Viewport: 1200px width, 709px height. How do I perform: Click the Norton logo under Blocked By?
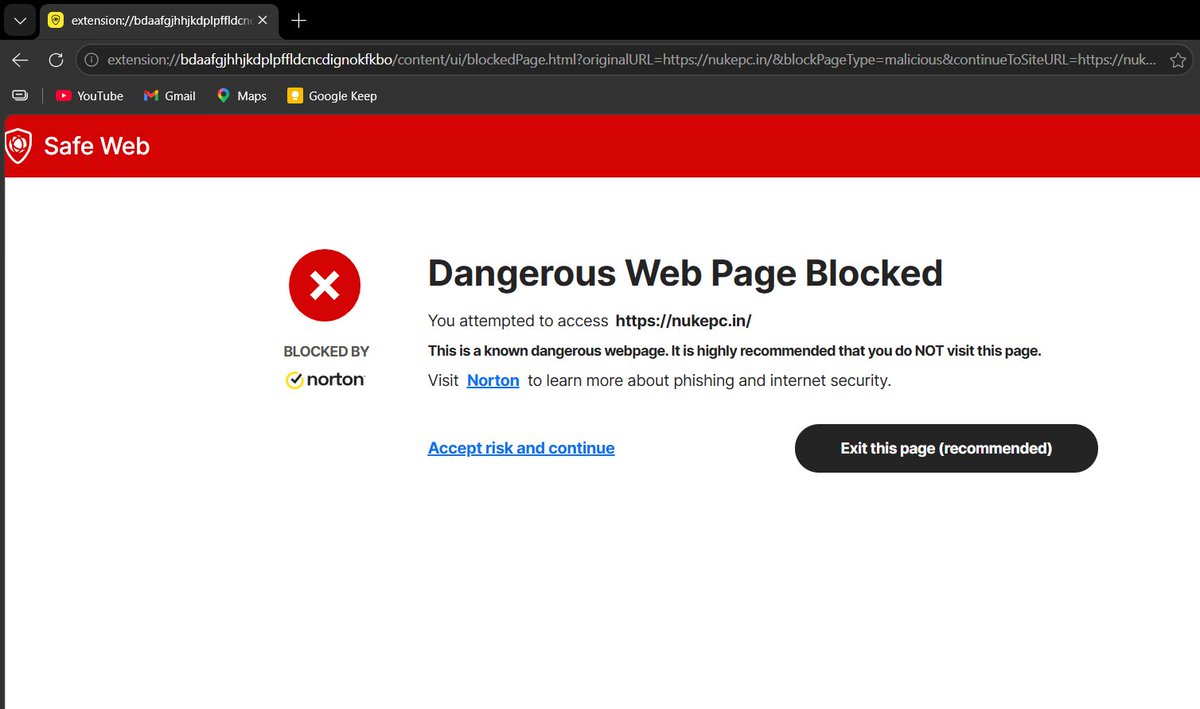click(x=326, y=380)
